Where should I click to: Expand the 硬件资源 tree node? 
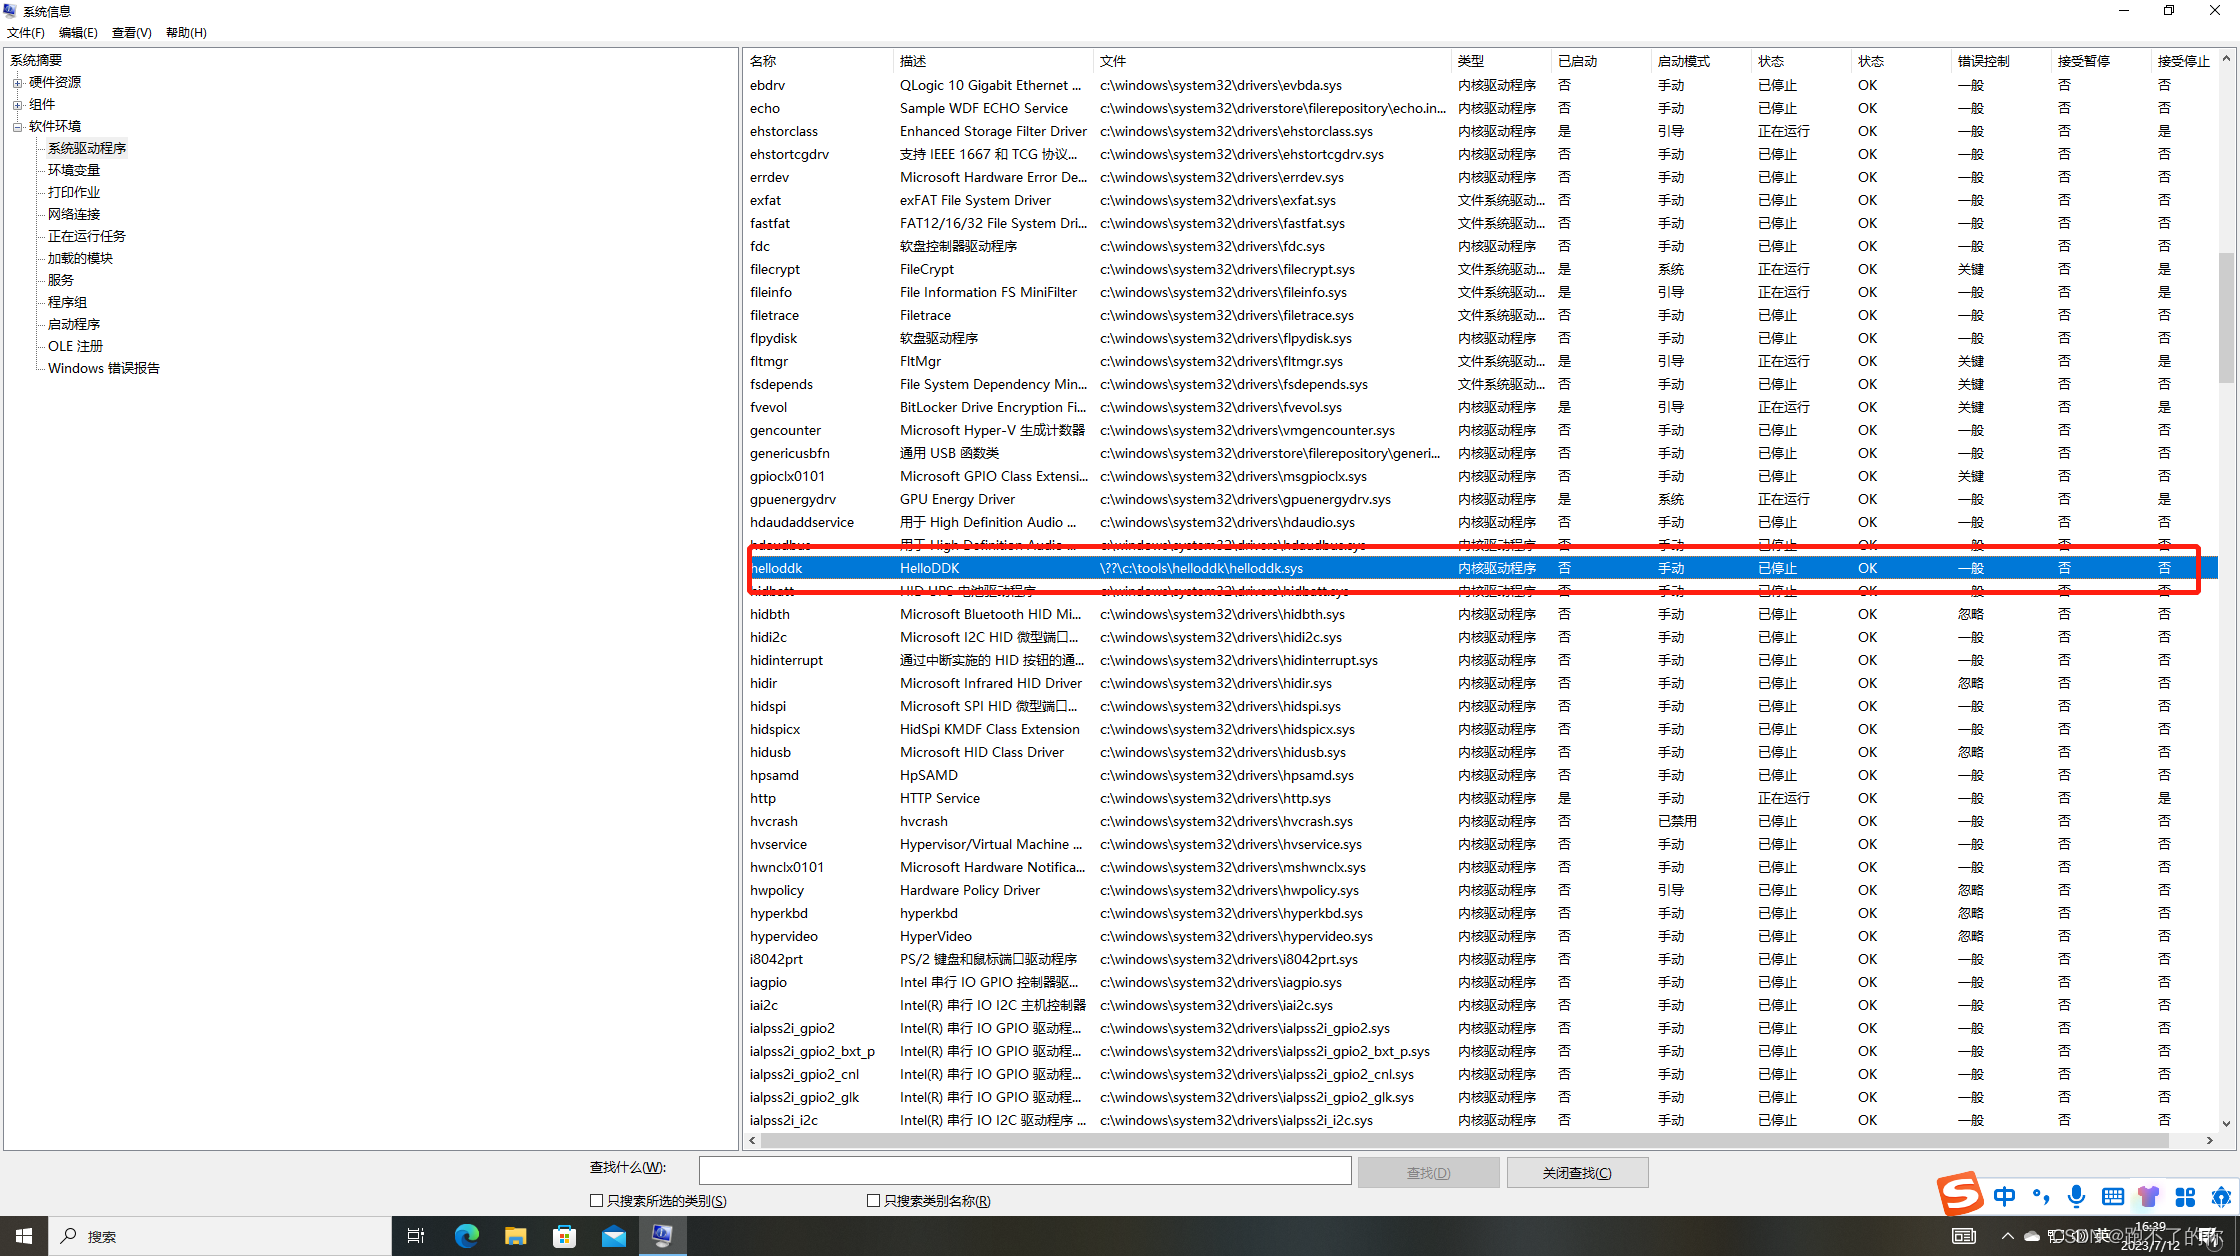pos(17,82)
